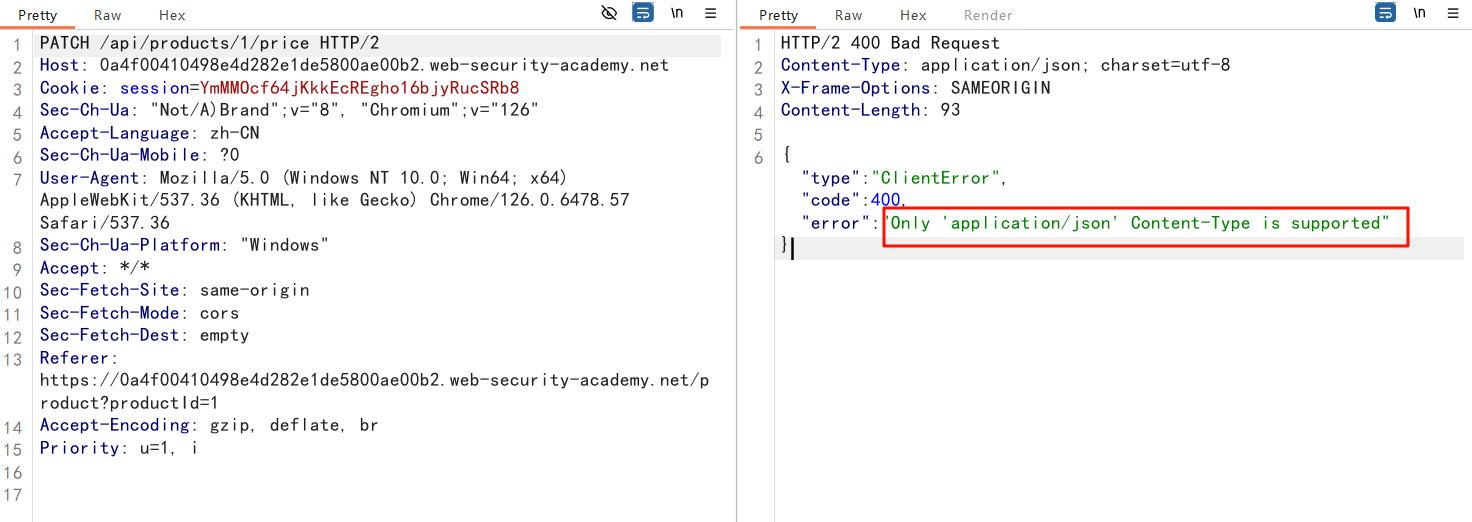Open the response viewer hamburger options menu
The height and width of the screenshot is (522, 1472).
pyautogui.click(x=1452, y=13)
